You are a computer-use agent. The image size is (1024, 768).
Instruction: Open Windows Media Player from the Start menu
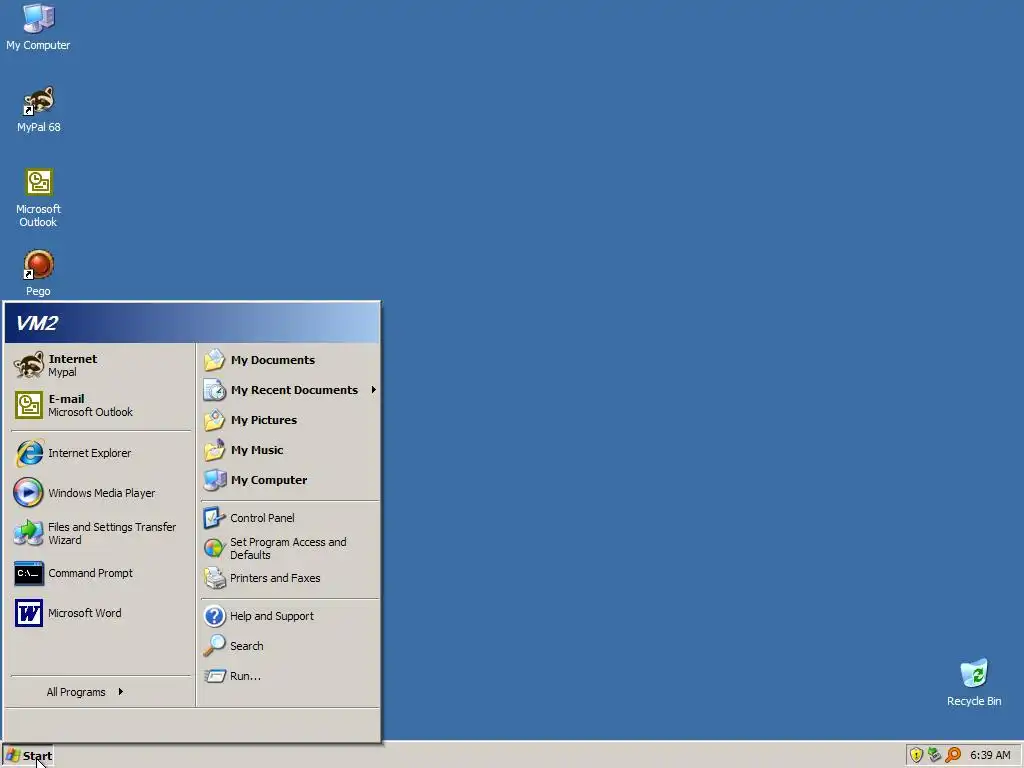coord(101,493)
